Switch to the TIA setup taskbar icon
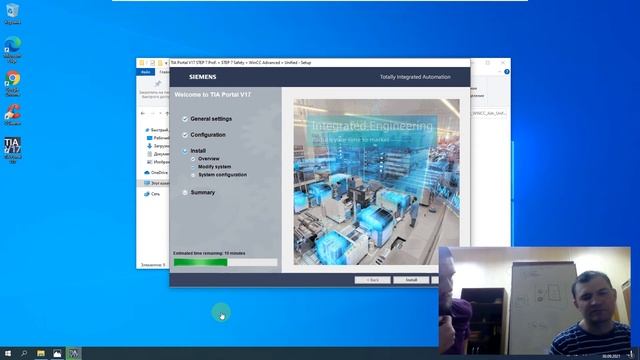 click(73, 353)
